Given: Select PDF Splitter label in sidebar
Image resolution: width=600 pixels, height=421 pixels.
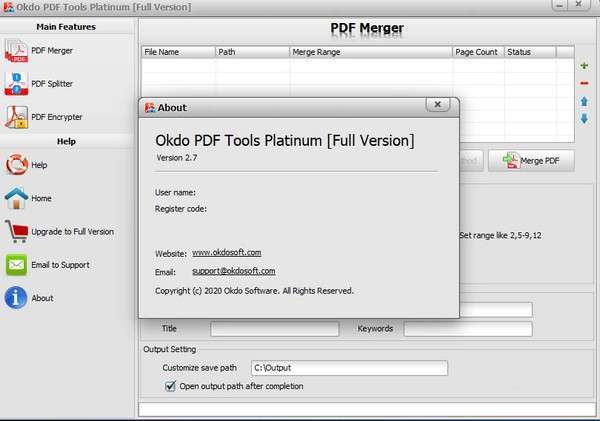Looking at the screenshot, I should click(52, 83).
